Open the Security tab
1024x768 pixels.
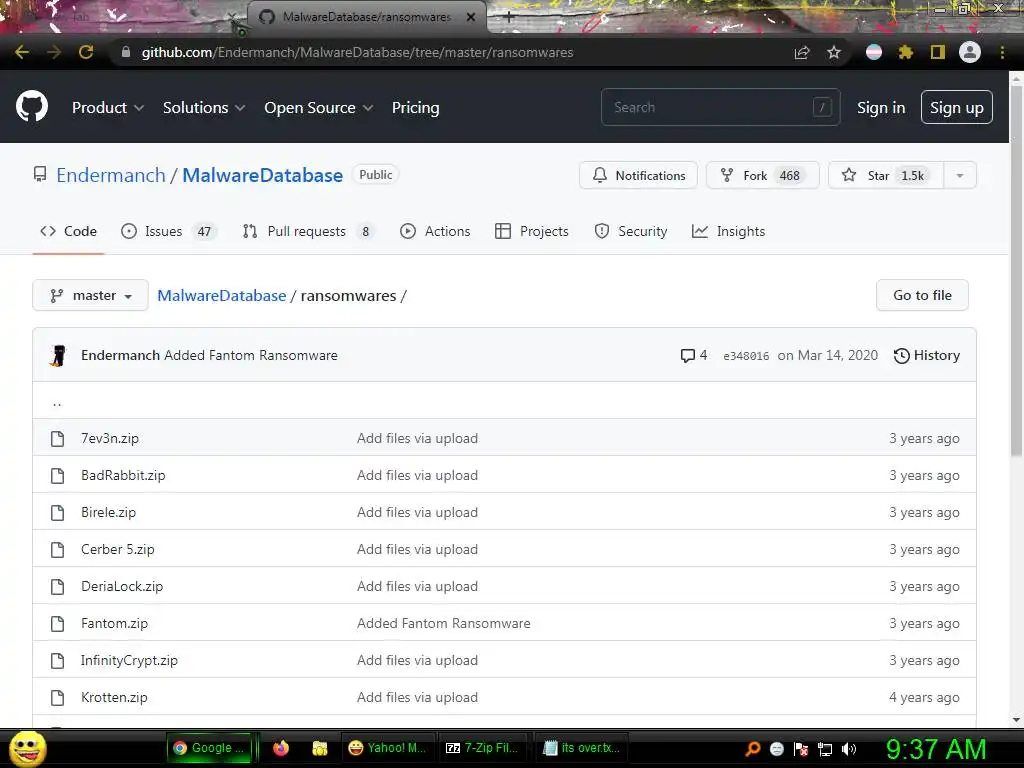click(x=631, y=231)
